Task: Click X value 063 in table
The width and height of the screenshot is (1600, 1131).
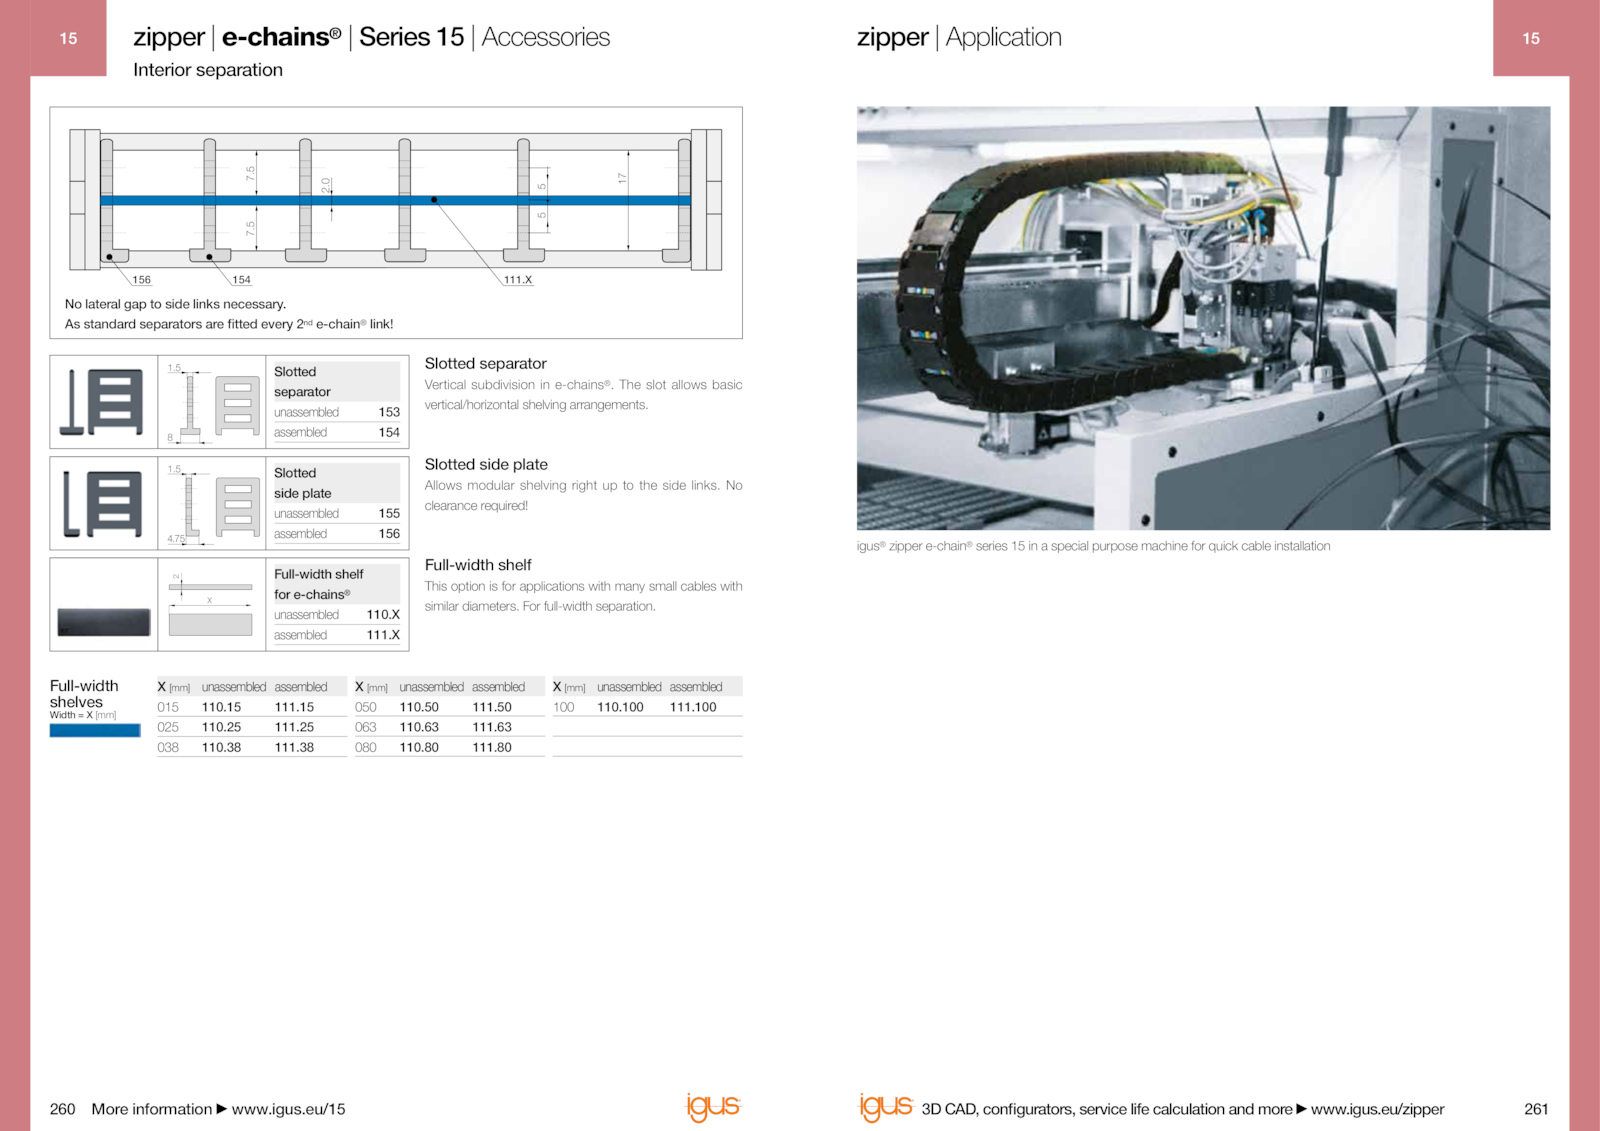Action: coord(366,727)
